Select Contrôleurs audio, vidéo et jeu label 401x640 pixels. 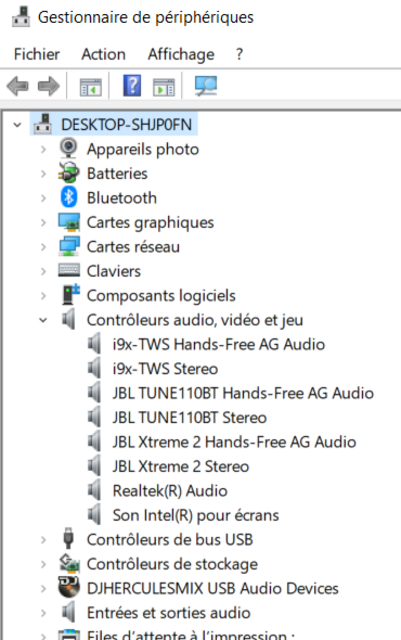[x=195, y=320]
